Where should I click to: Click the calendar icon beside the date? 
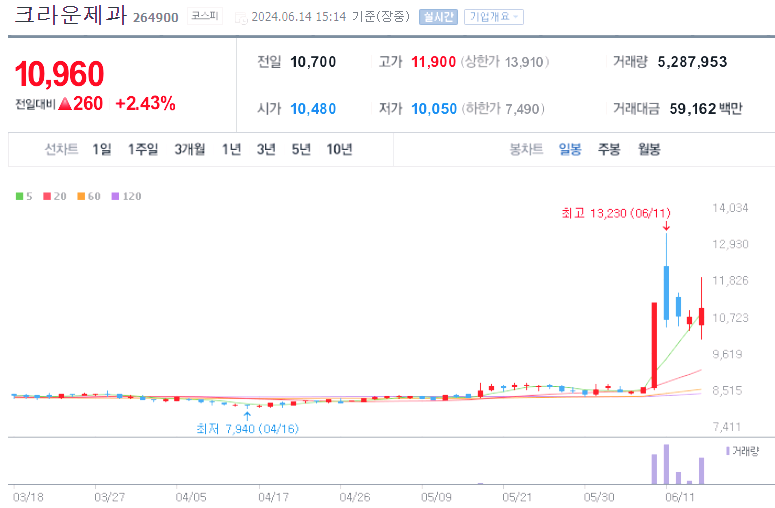coord(241,18)
